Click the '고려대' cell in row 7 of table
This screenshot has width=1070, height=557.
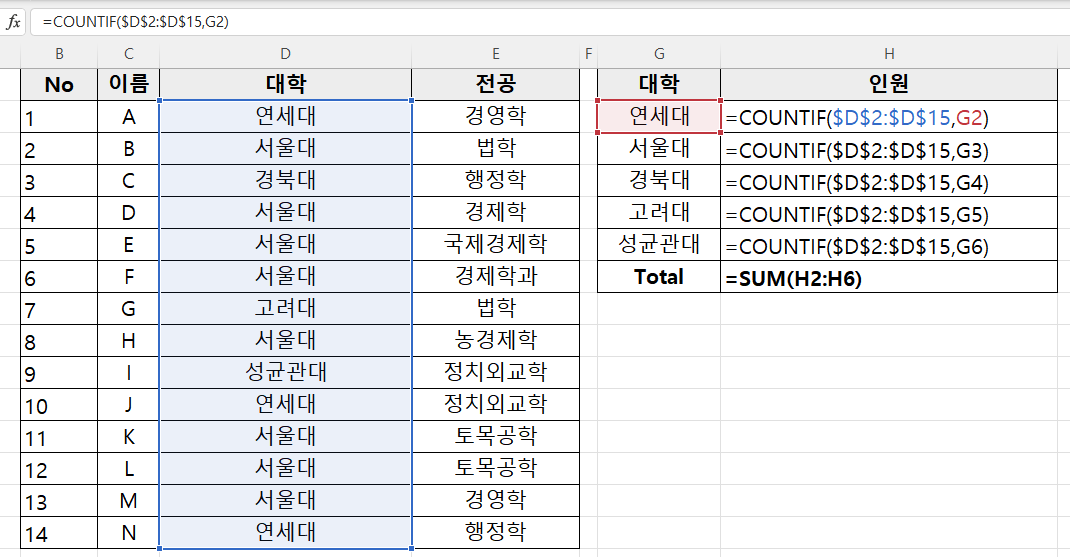(285, 309)
